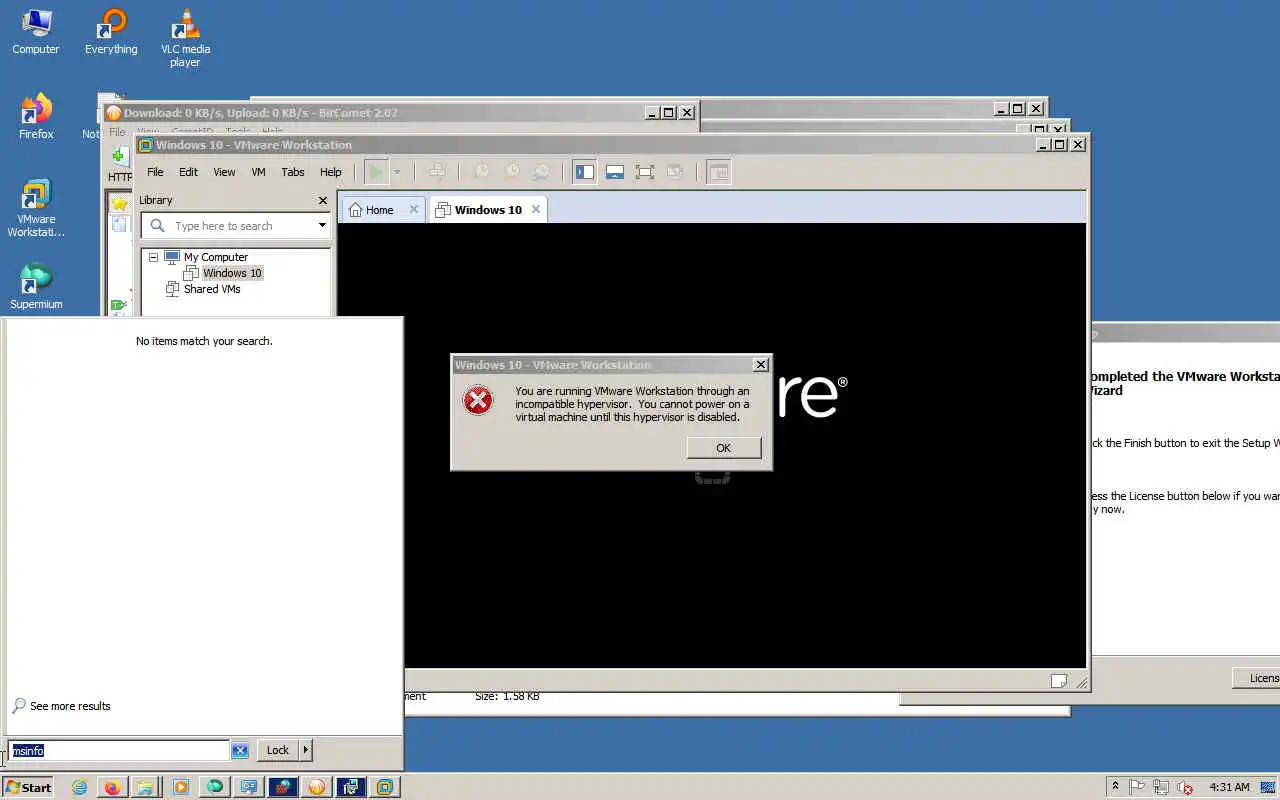The image size is (1280, 800).
Task: Open the Firefox desktop shortcut
Action: (36, 116)
